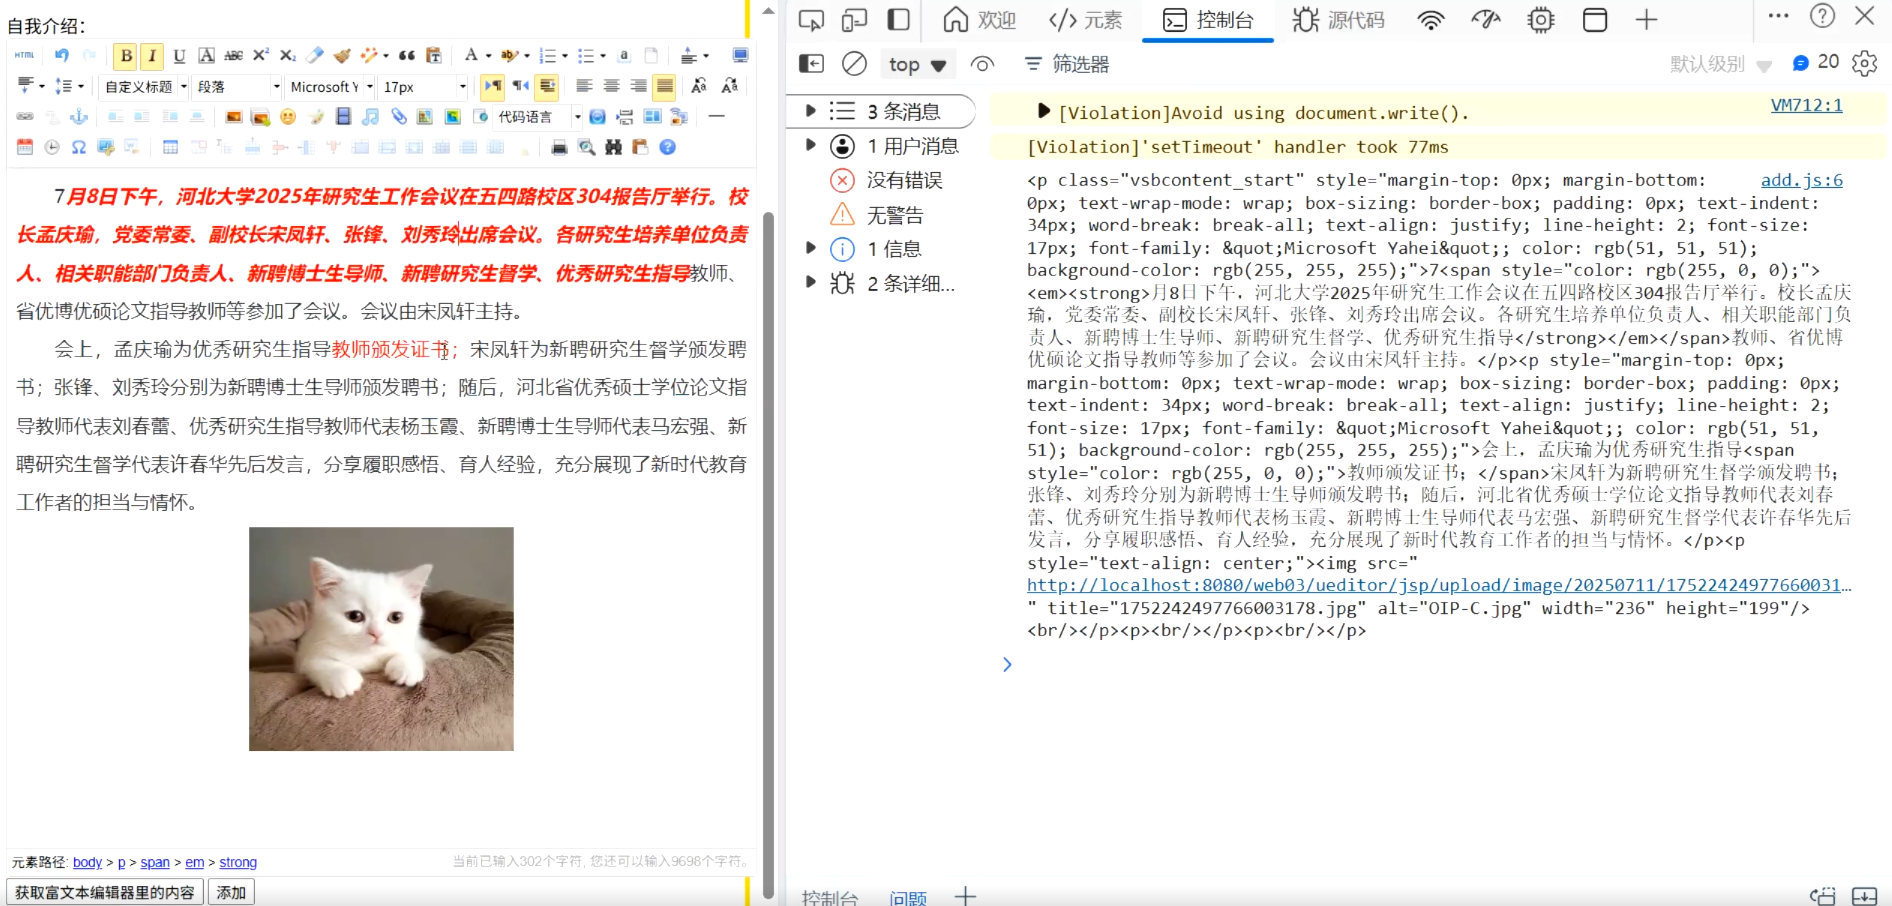Insert emoticon smiley
This screenshot has width=1892, height=906.
coord(288,117)
